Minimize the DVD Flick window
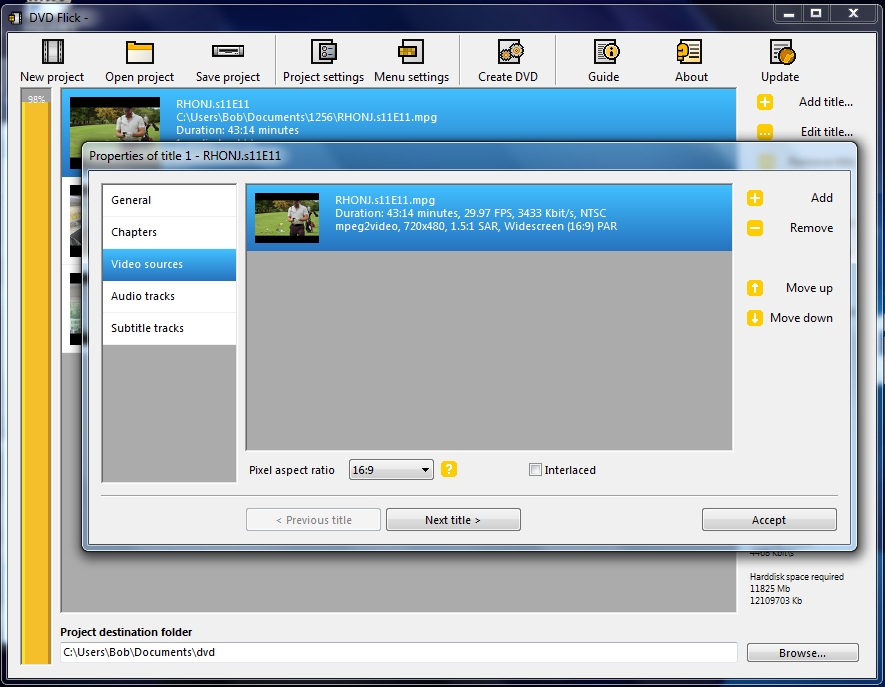Viewport: 885px width, 687px height. coord(789,14)
